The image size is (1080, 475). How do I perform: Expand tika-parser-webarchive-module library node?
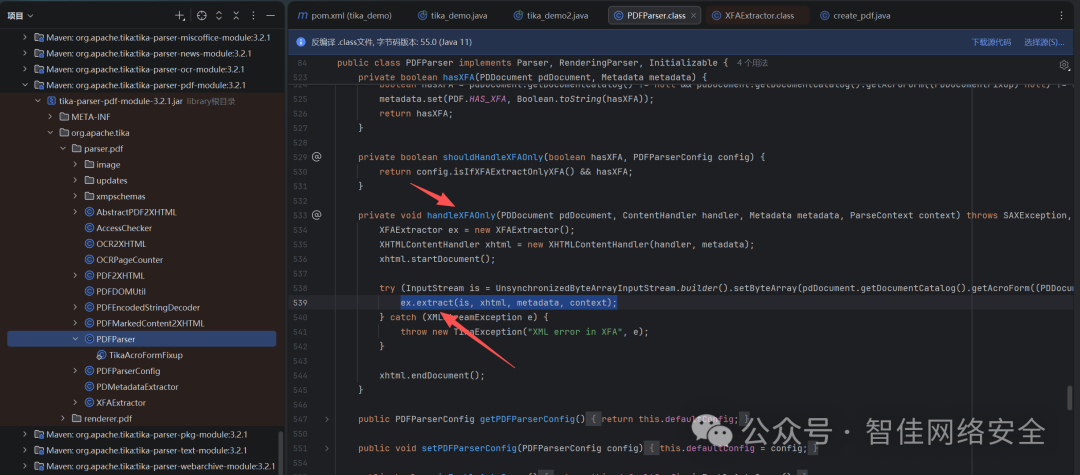coord(25,466)
